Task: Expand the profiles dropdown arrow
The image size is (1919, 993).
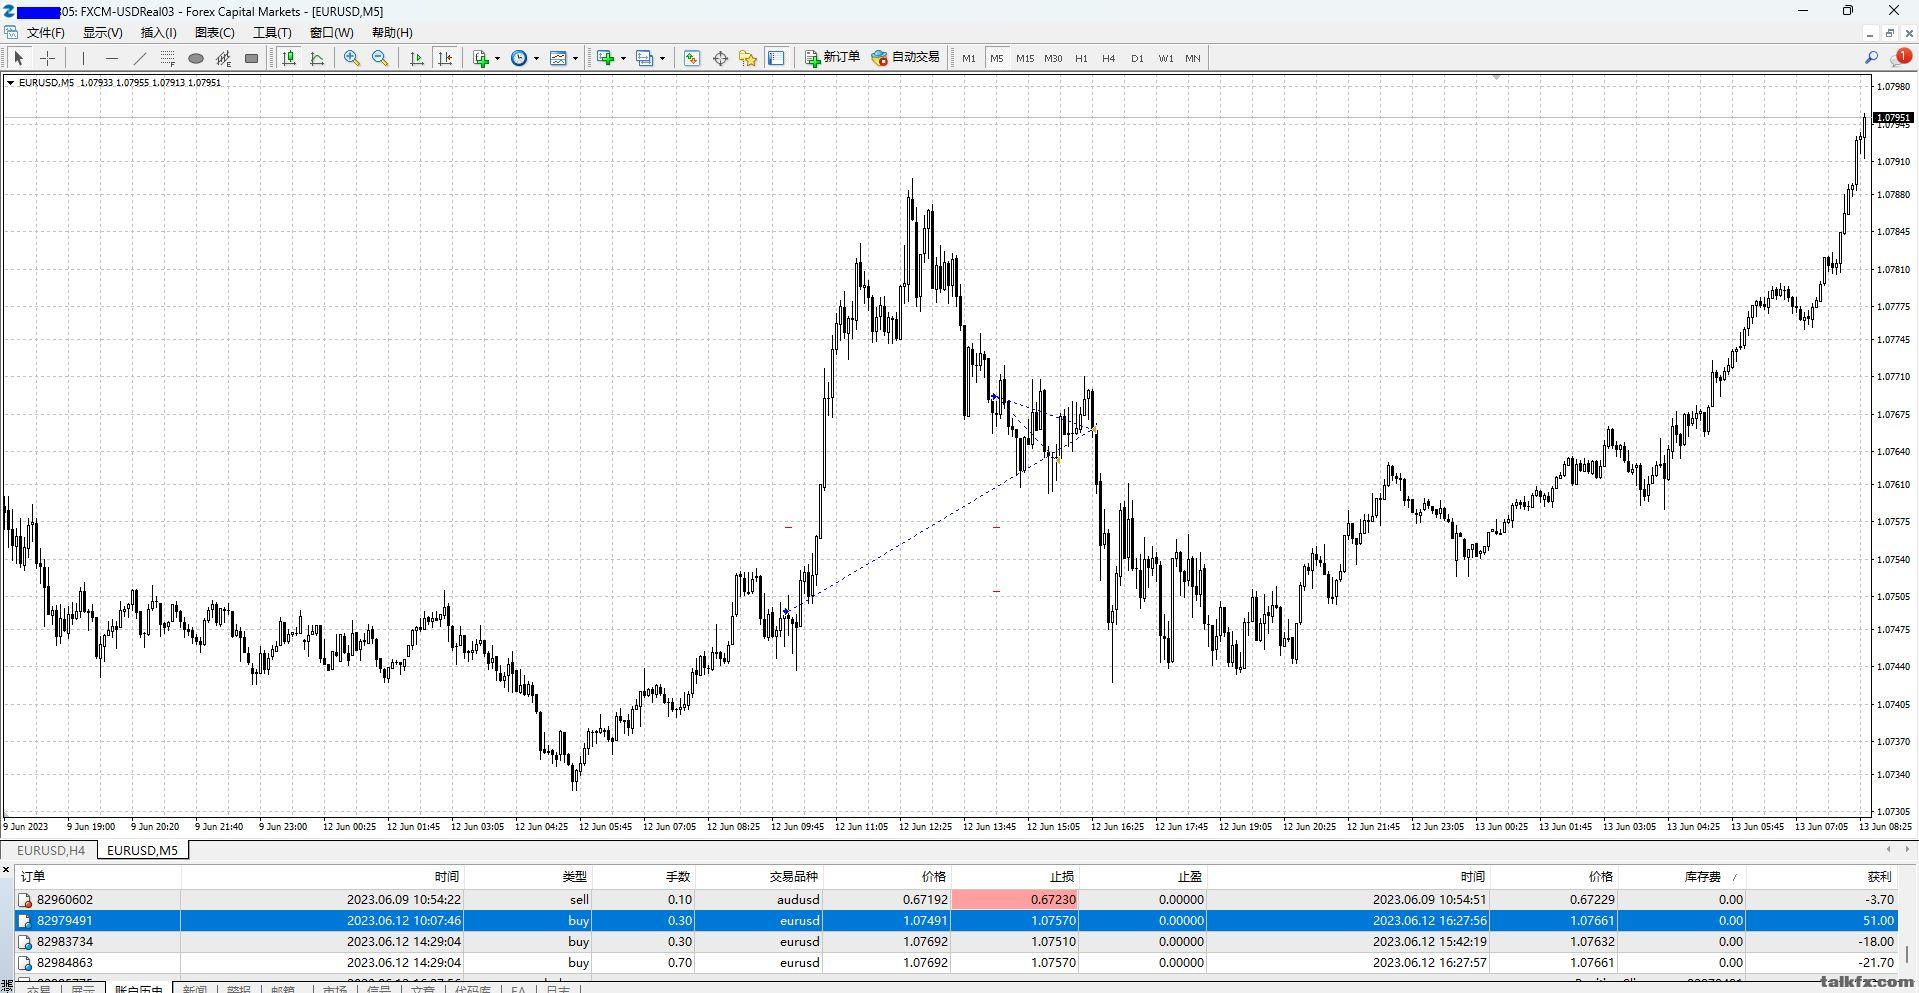Action: (662, 58)
